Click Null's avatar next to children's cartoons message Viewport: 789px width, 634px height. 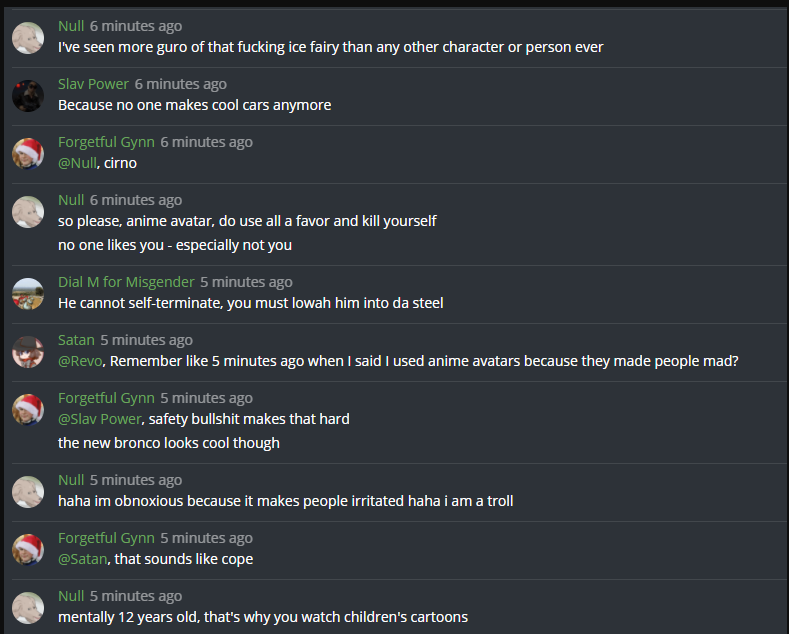(28, 608)
